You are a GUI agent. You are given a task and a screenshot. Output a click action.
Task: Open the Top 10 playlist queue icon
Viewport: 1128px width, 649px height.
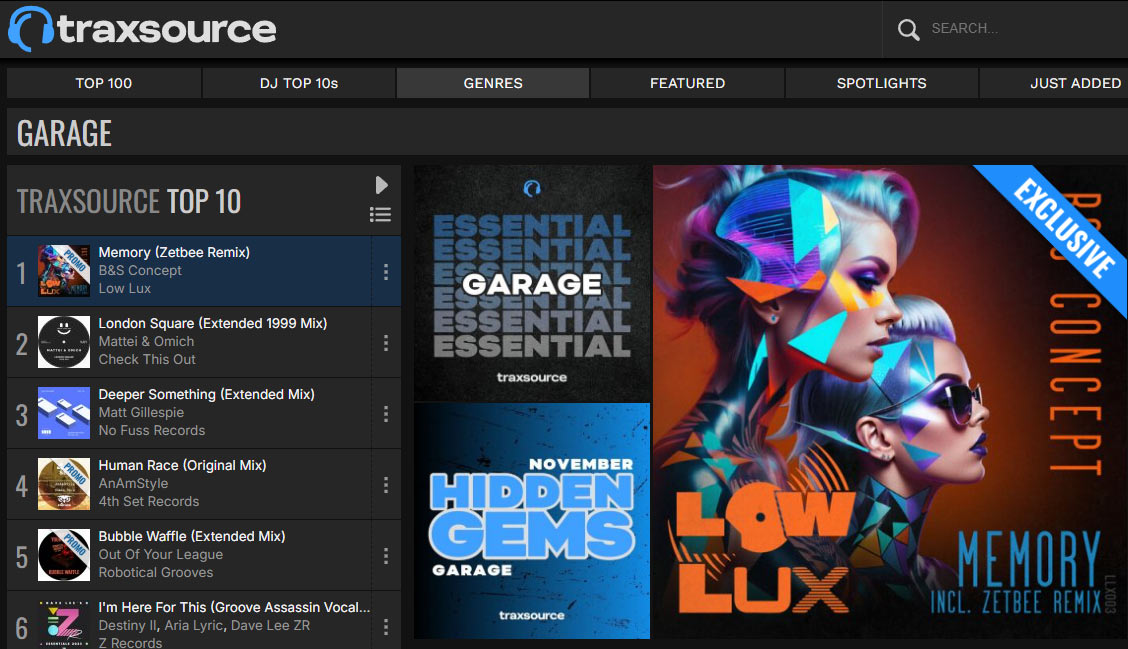click(380, 214)
